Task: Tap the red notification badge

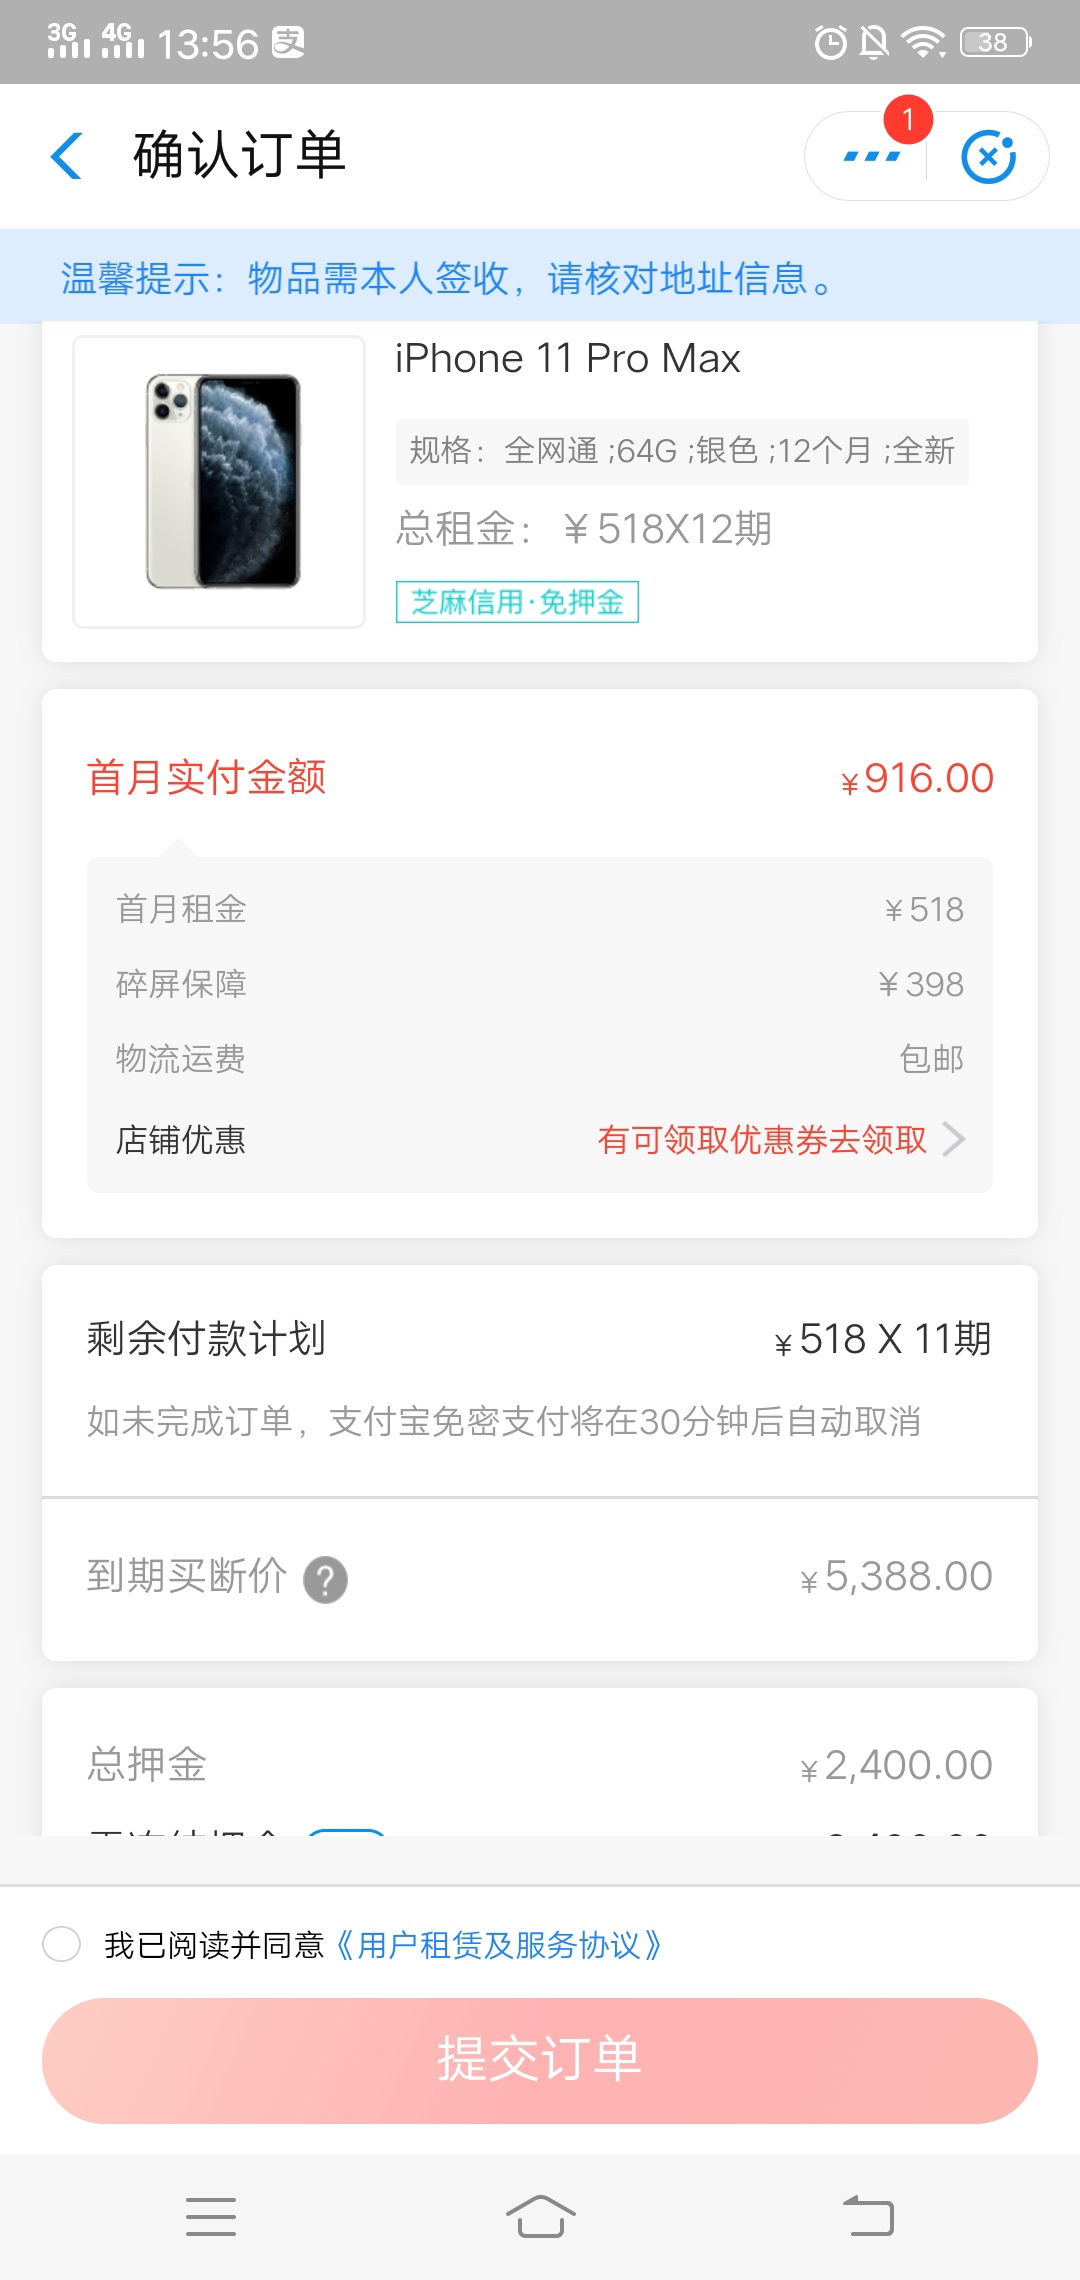Action: point(908,120)
